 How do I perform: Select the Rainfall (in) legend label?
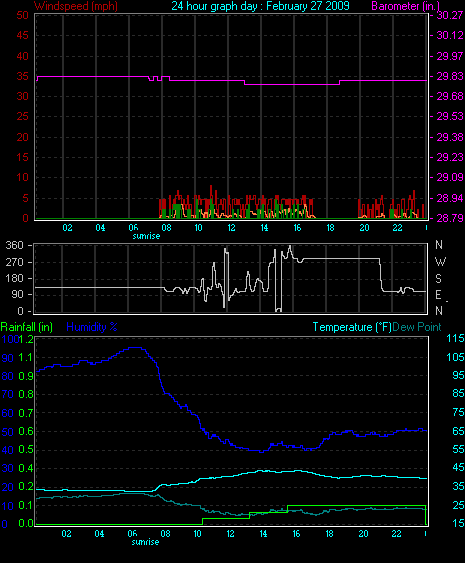point(27,327)
